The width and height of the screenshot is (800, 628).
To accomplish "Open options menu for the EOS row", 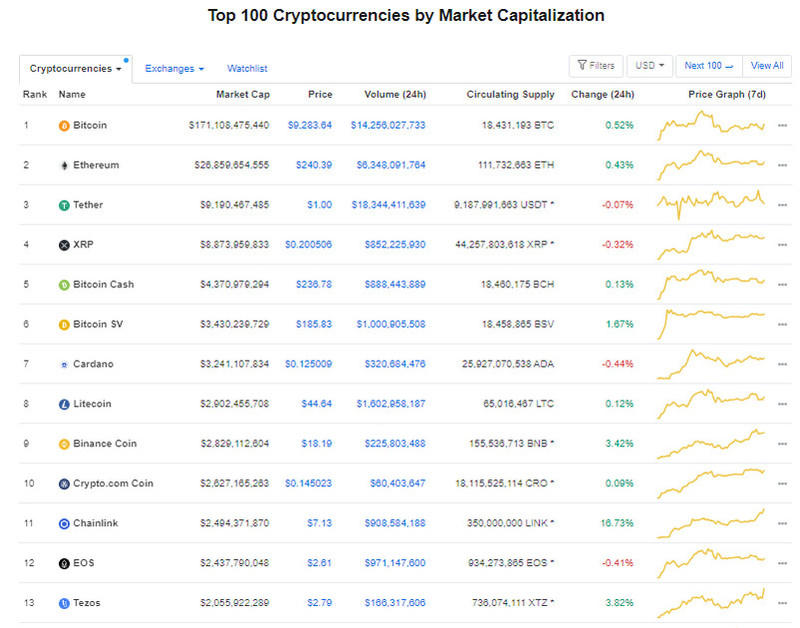I will pyautogui.click(x=781, y=563).
